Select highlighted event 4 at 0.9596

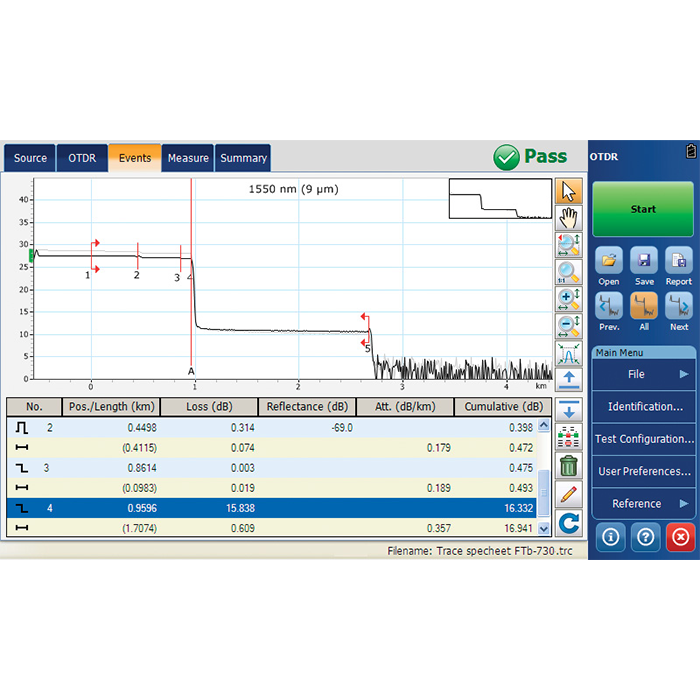(x=271, y=508)
